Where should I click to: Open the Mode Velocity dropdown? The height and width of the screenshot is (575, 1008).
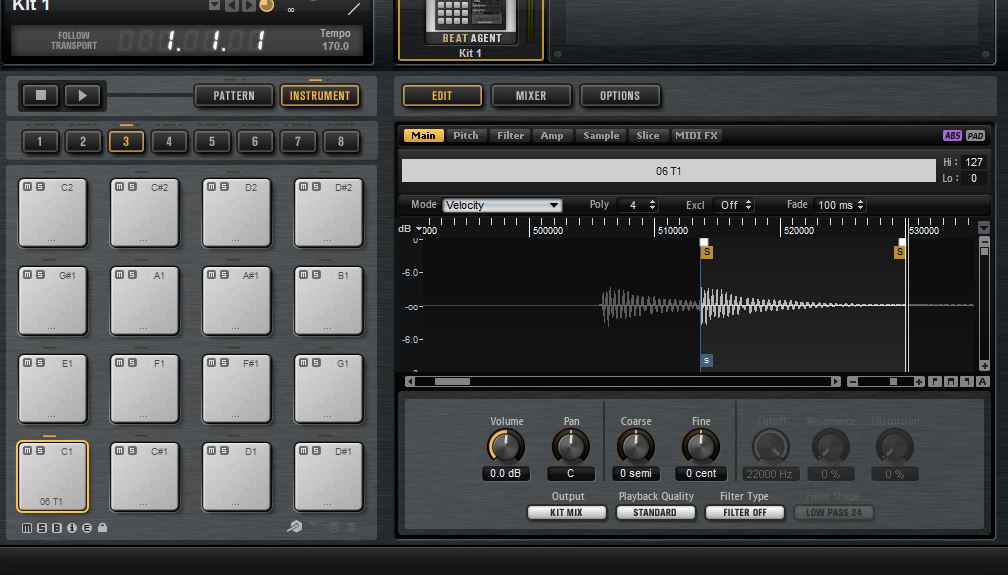click(x=501, y=205)
